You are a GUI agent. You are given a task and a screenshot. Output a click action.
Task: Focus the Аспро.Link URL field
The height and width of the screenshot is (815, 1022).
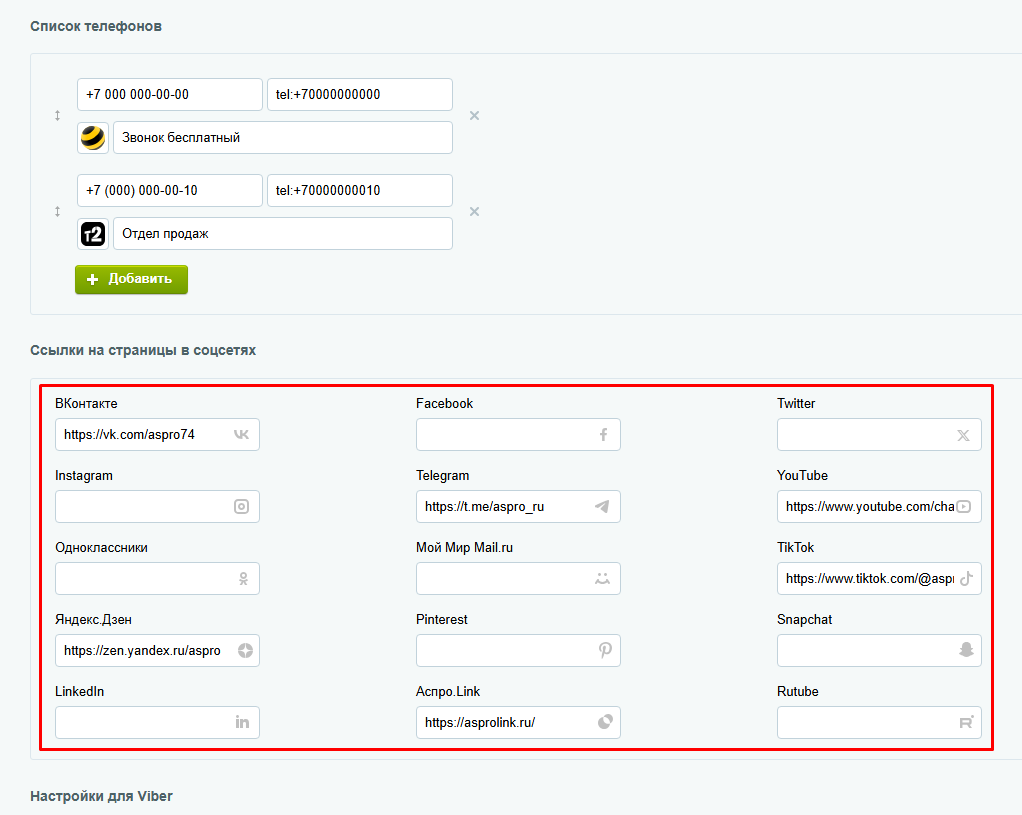pyautogui.click(x=518, y=722)
